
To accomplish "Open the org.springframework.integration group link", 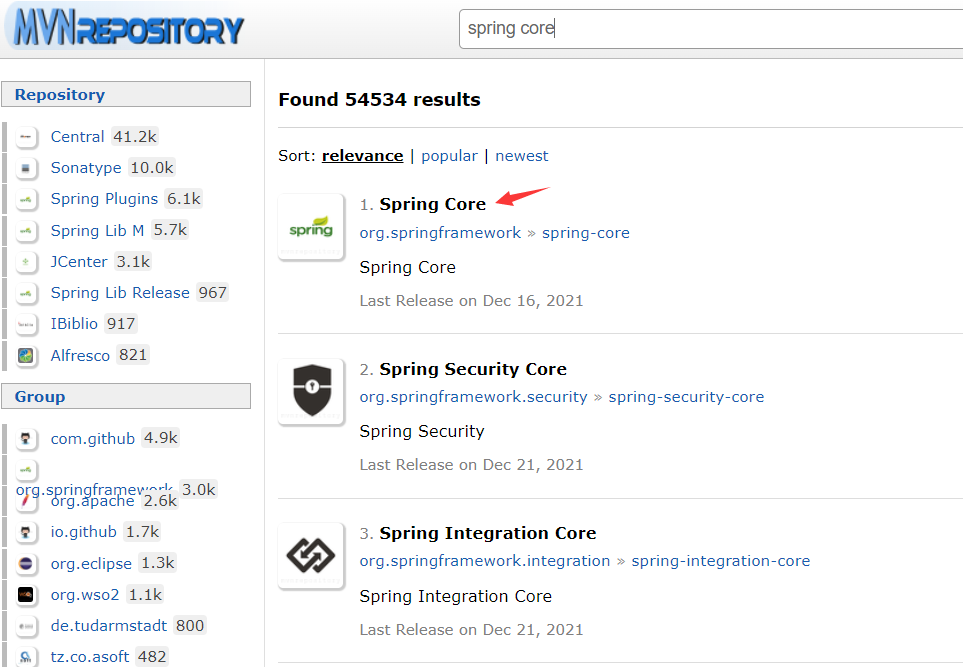I will coord(485,561).
